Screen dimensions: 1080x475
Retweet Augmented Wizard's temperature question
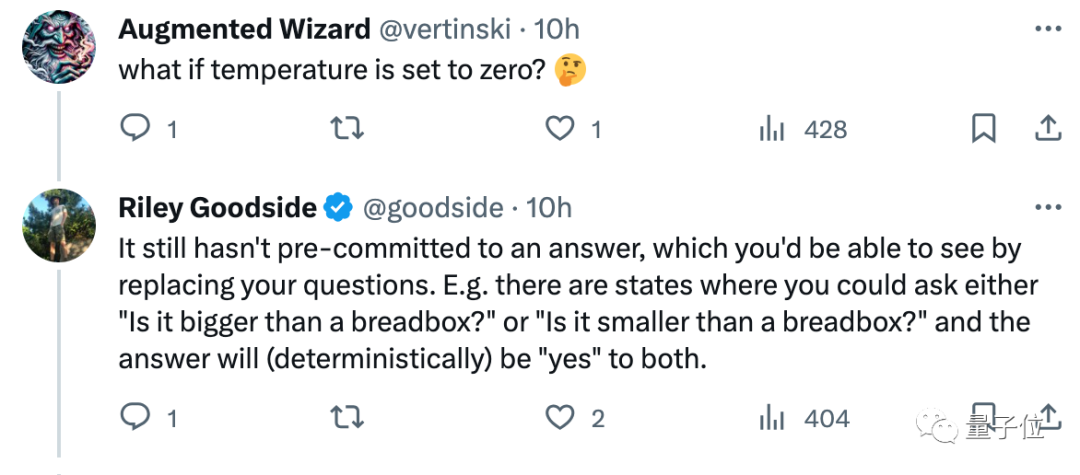click(x=346, y=128)
